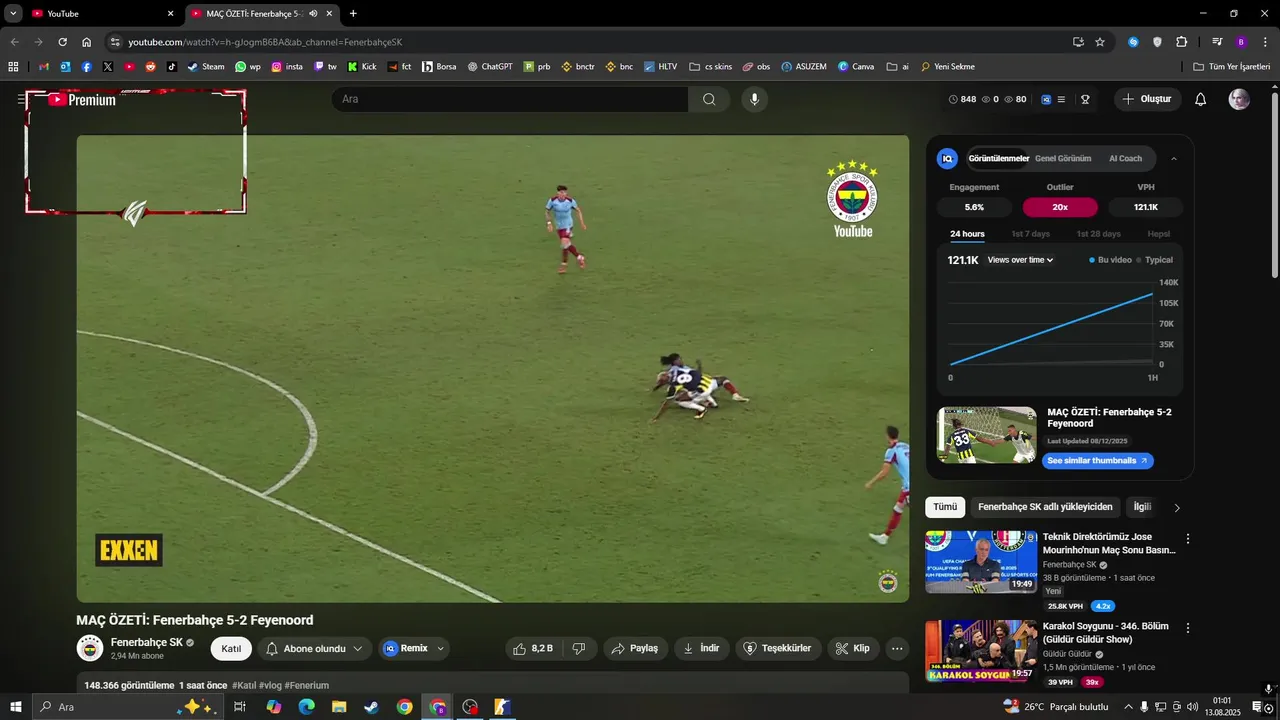Viewport: 1280px width, 720px height.
Task: Open more actions three-dot menu under video
Action: (897, 648)
